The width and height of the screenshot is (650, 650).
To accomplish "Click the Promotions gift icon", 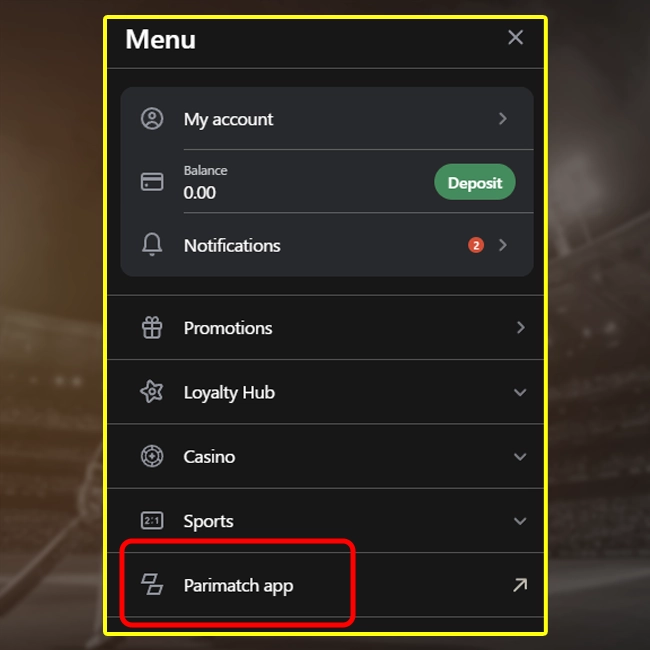I will (152, 328).
